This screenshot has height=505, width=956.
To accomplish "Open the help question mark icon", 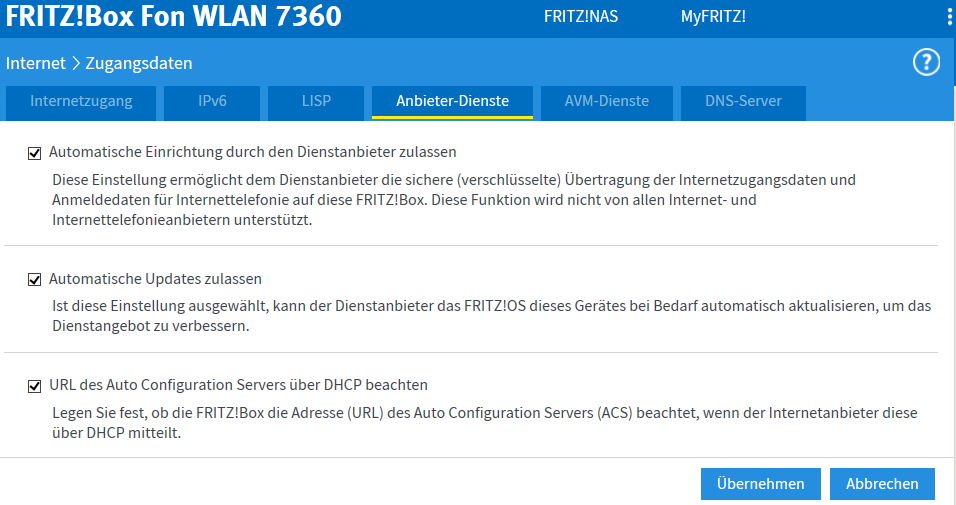I will 927,63.
